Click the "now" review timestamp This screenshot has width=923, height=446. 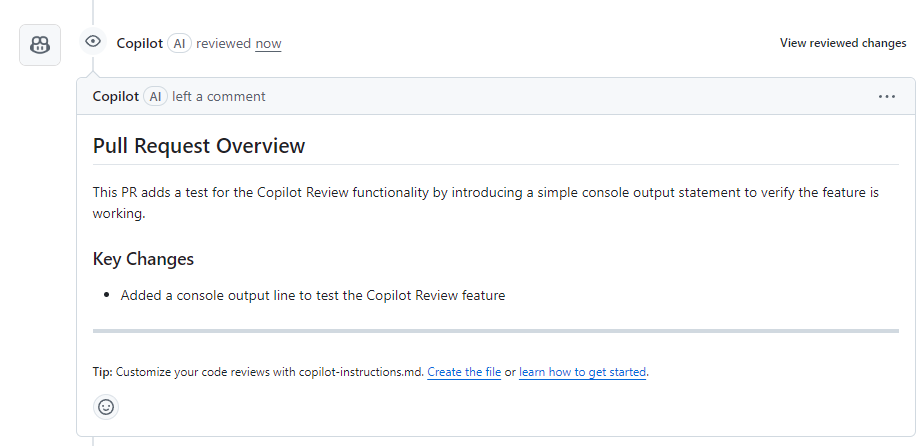(x=268, y=44)
